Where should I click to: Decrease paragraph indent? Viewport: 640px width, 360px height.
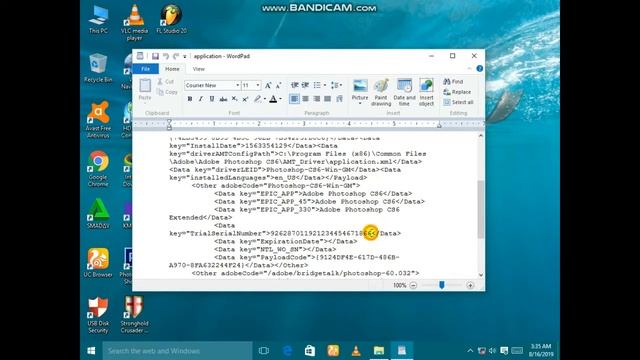pyautogui.click(x=294, y=85)
